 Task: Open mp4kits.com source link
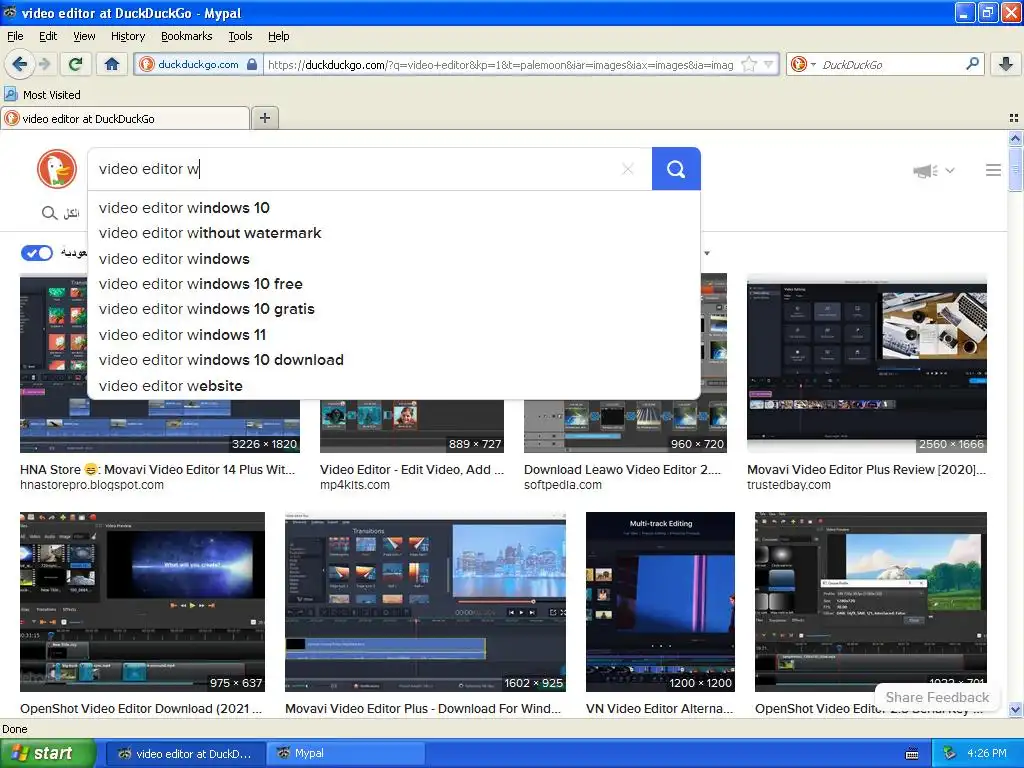(355, 485)
